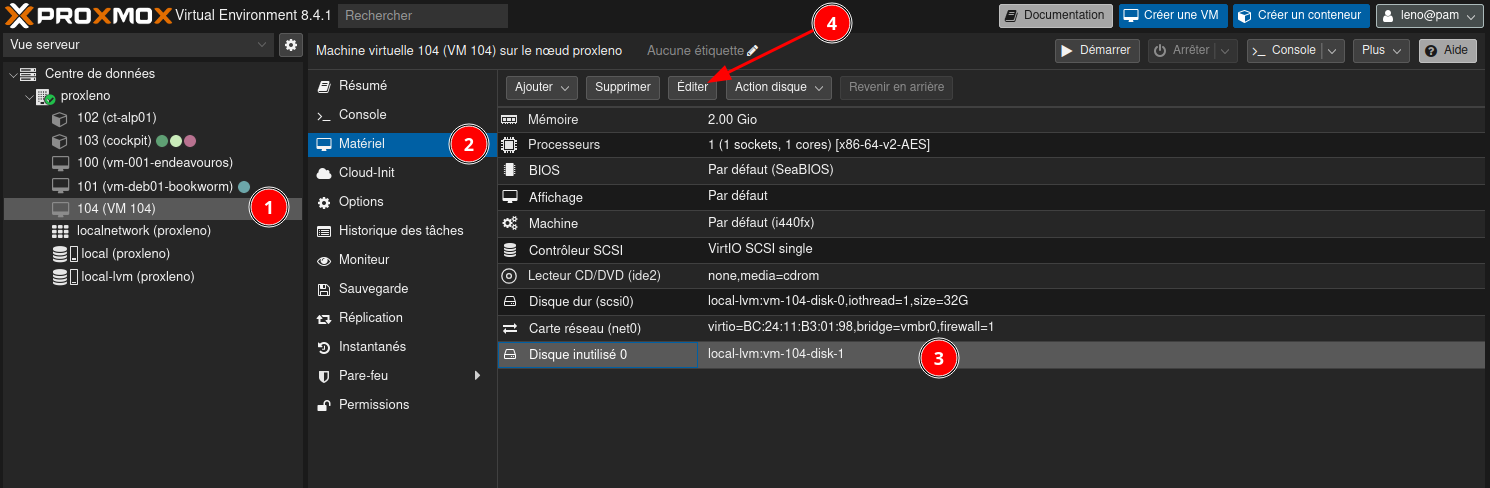Open the Cloud-Init section
The height and width of the screenshot is (488, 1490).
[x=367, y=173]
